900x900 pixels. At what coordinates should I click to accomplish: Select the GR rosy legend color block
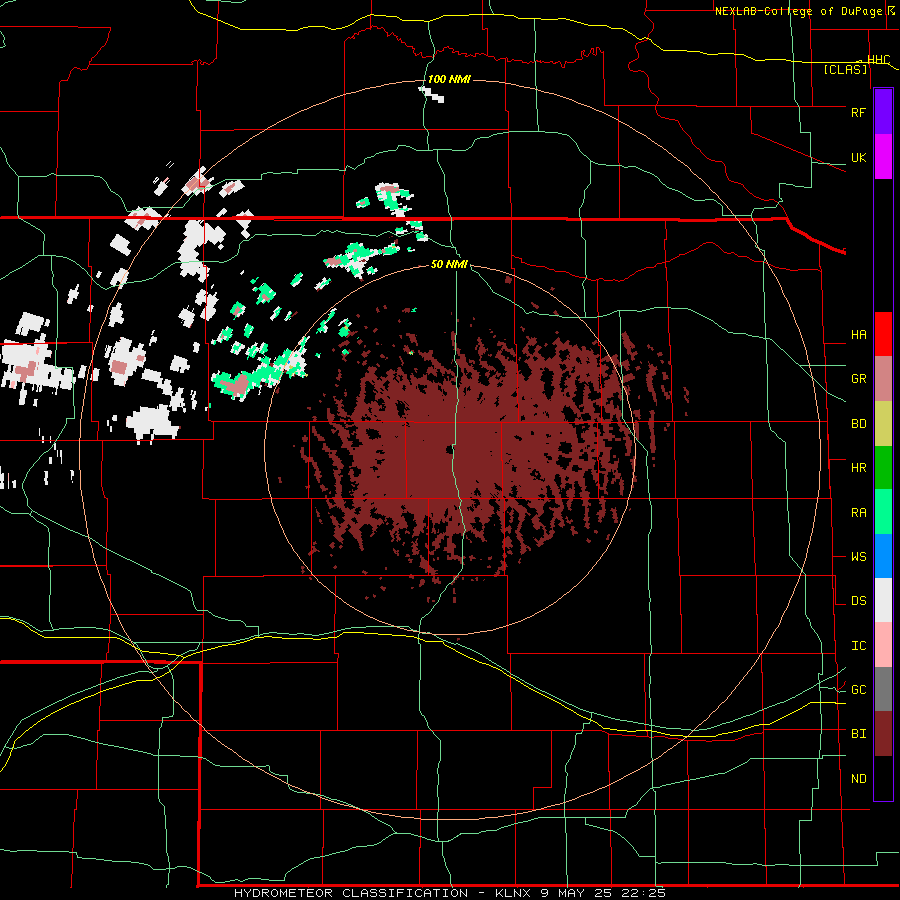(883, 378)
